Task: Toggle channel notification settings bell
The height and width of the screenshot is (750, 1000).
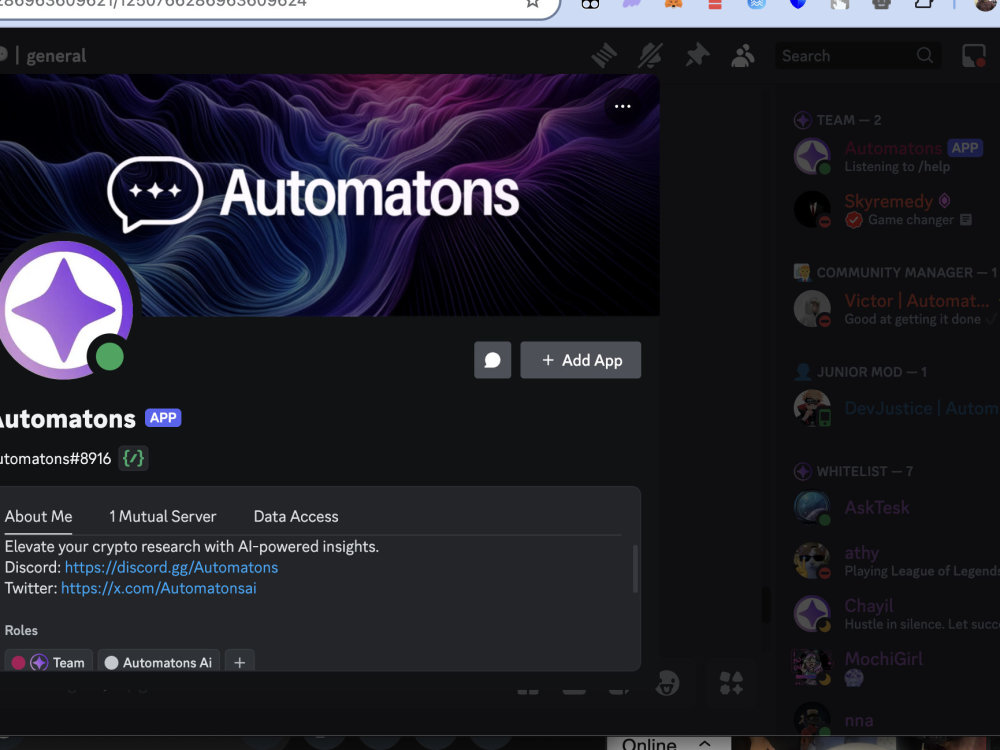Action: click(x=650, y=56)
